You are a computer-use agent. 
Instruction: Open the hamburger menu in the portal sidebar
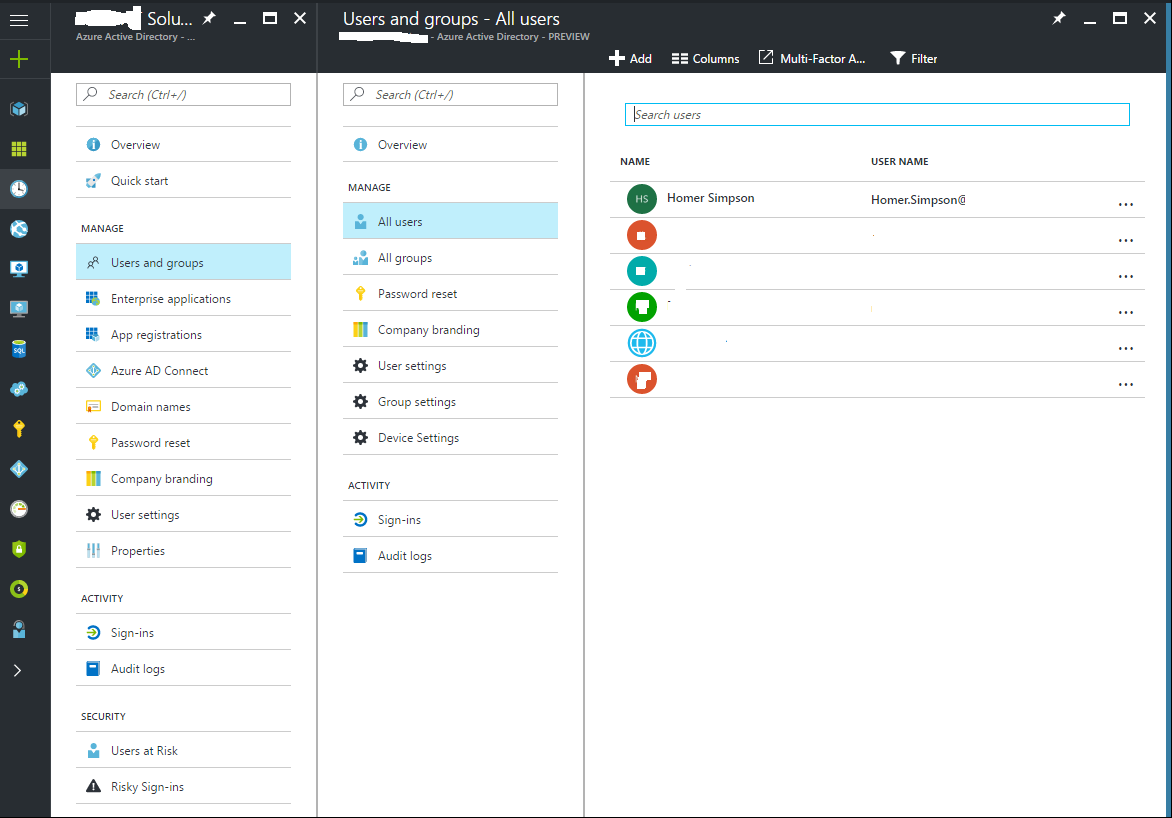tap(19, 20)
